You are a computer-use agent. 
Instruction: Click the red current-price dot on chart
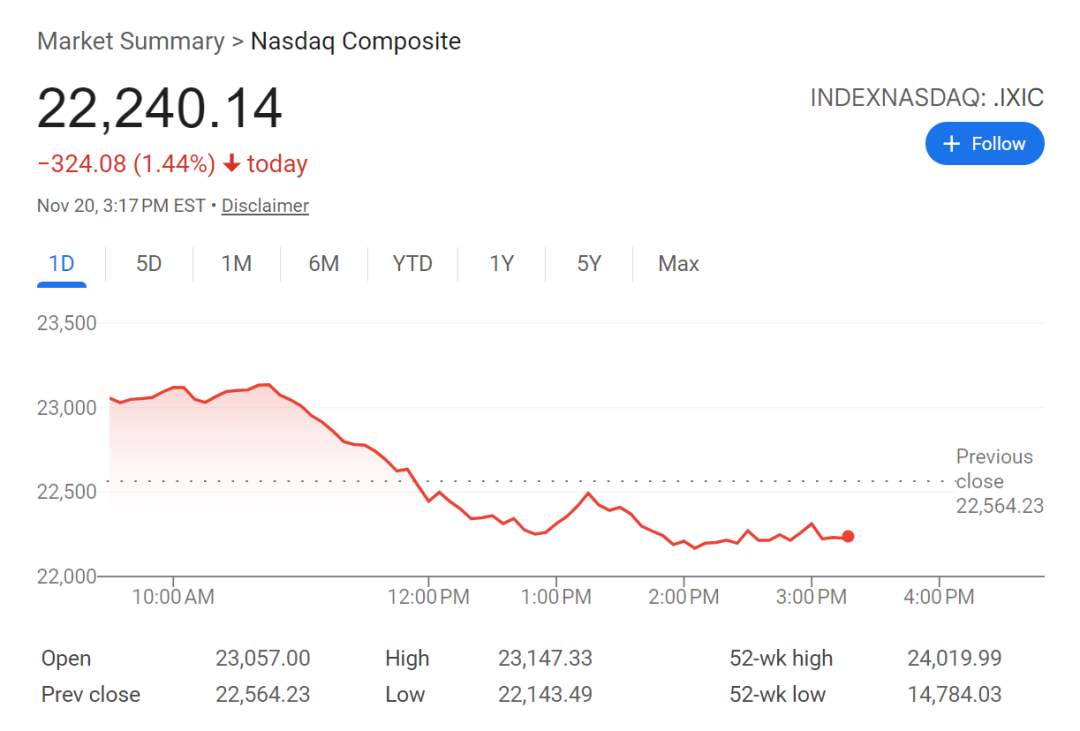848,537
